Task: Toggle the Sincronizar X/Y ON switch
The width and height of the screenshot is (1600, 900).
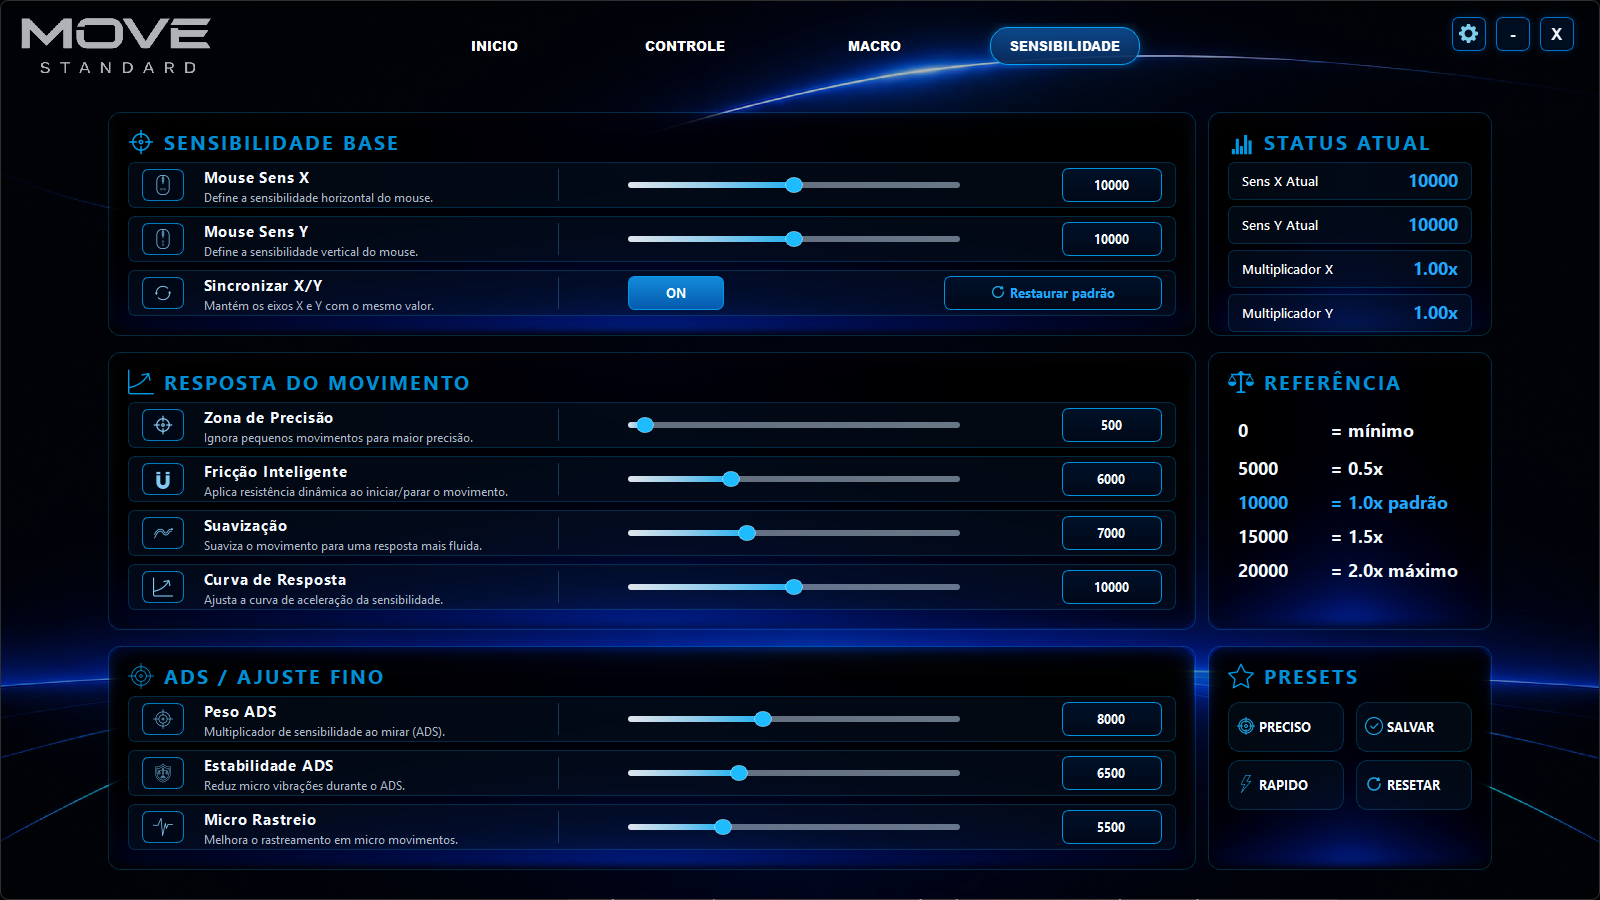Action: (x=676, y=293)
